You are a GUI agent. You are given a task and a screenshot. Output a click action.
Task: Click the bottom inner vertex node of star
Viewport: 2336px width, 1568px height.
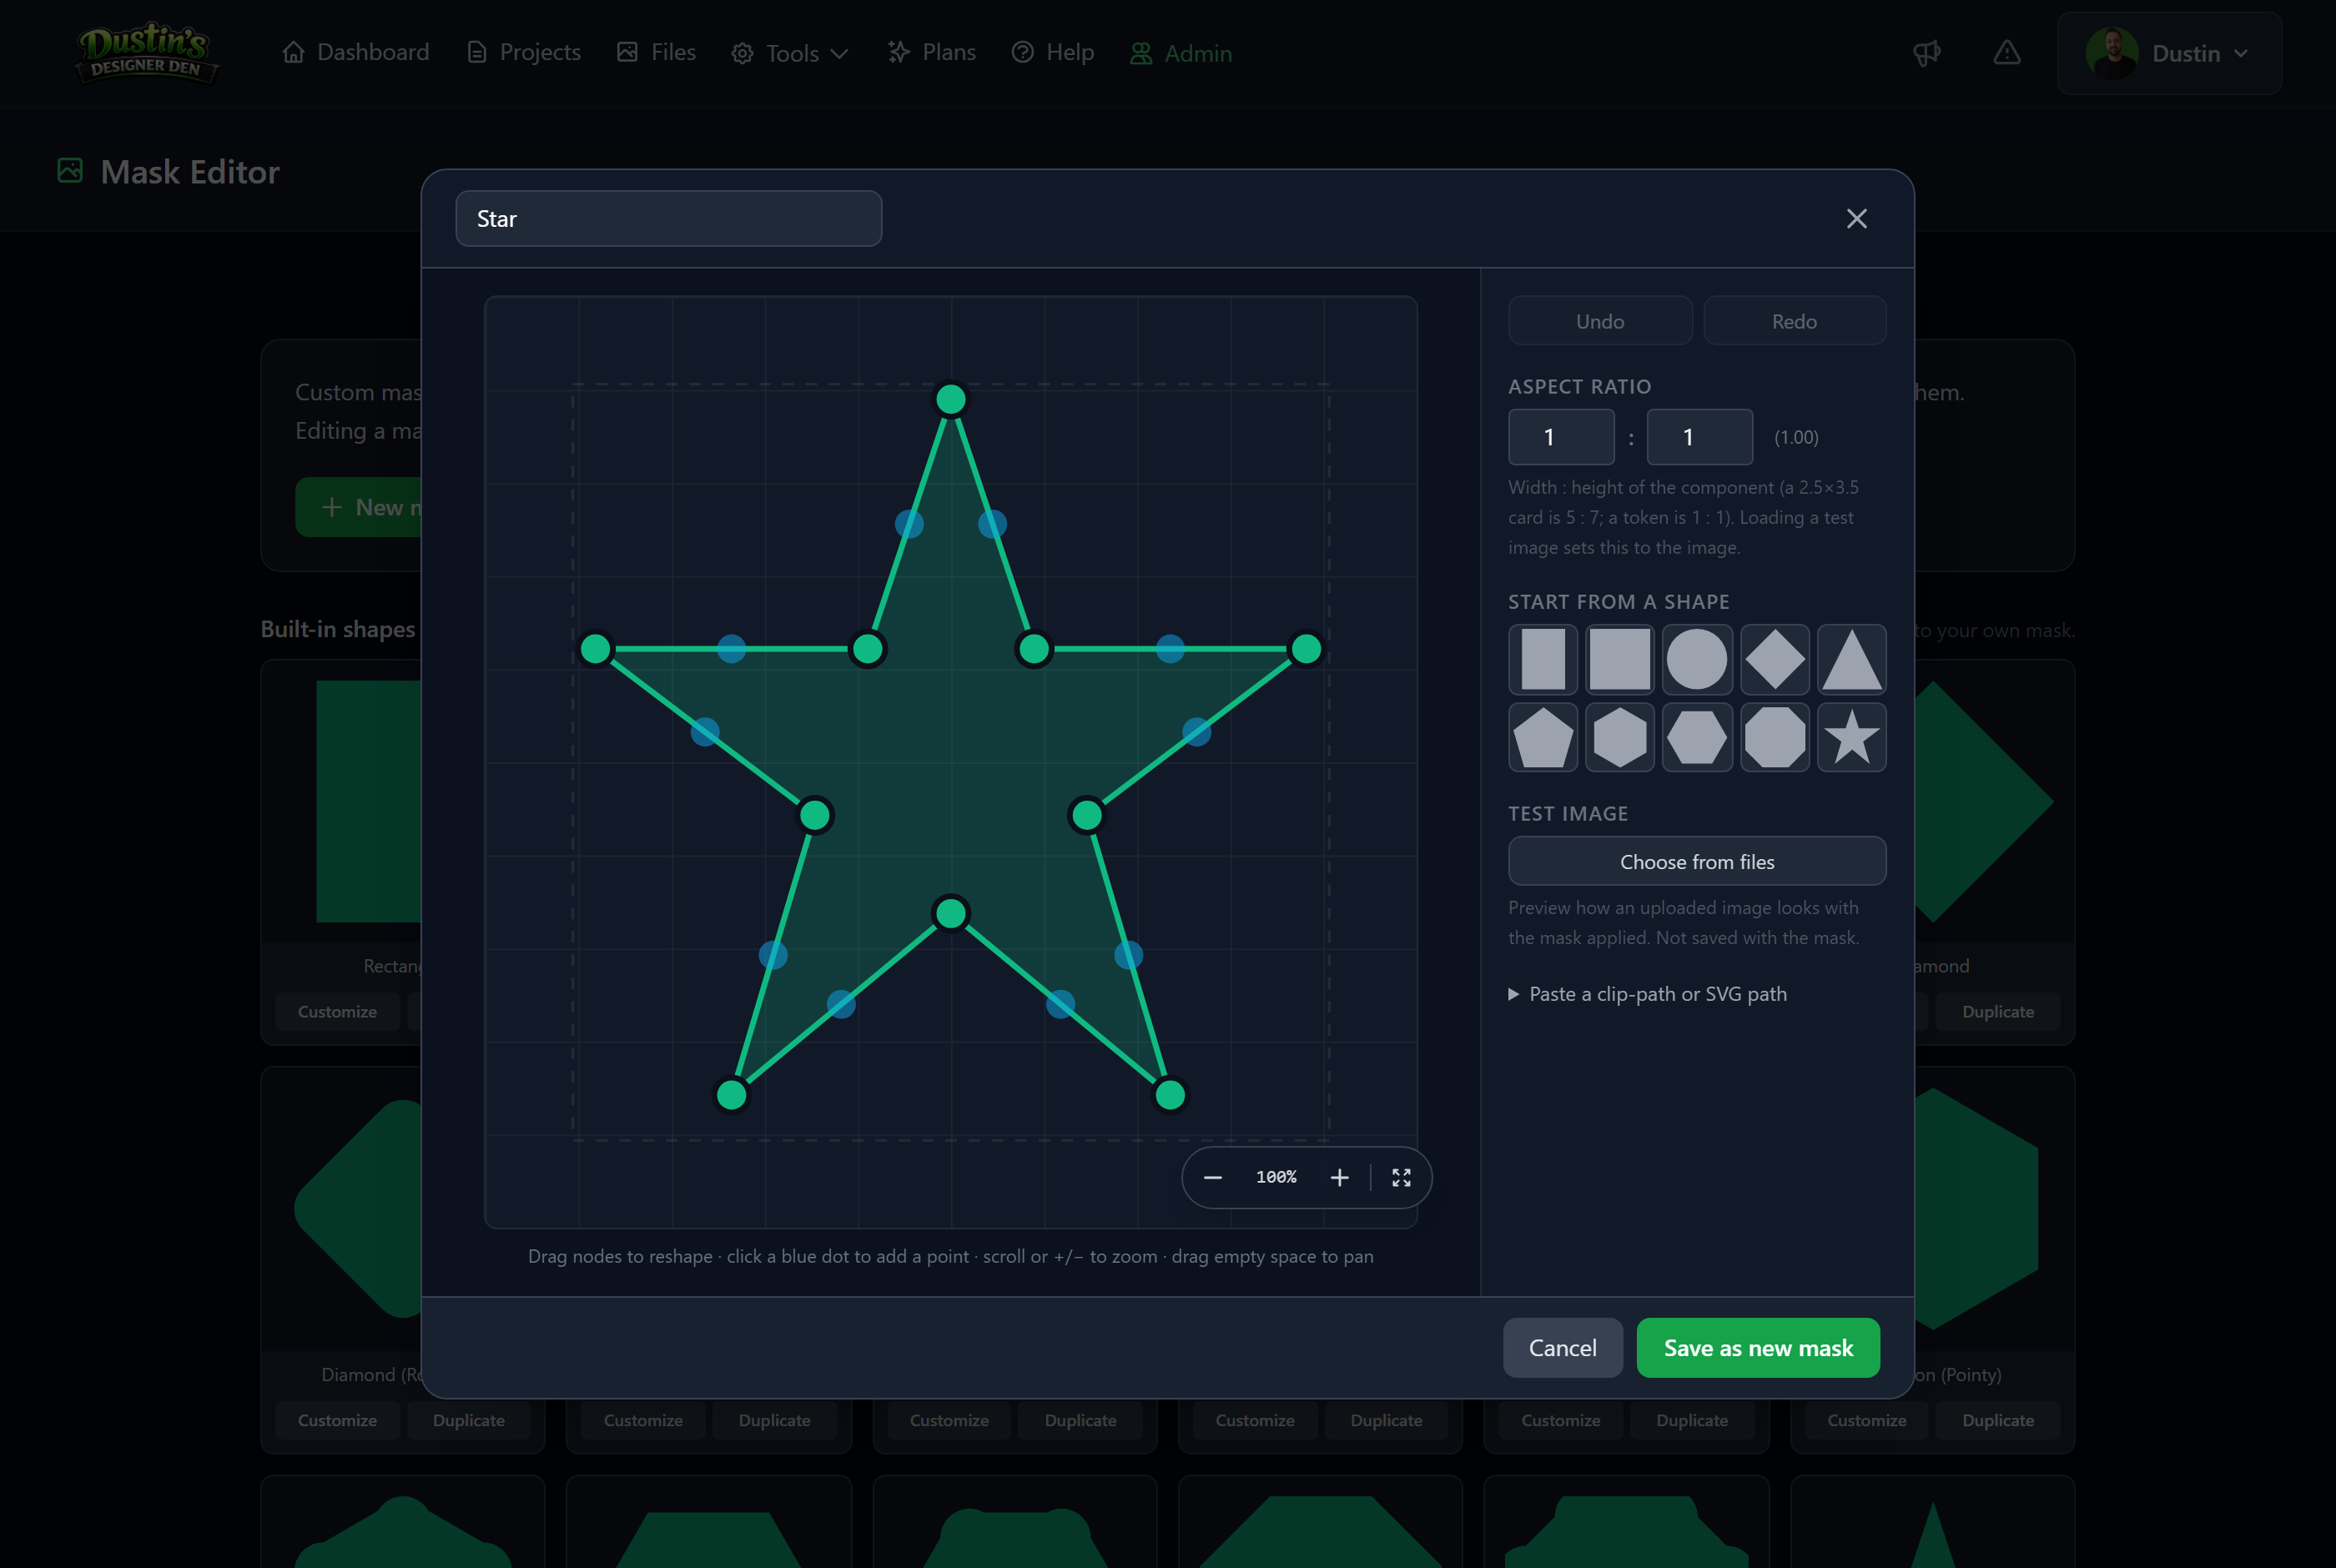pos(950,913)
